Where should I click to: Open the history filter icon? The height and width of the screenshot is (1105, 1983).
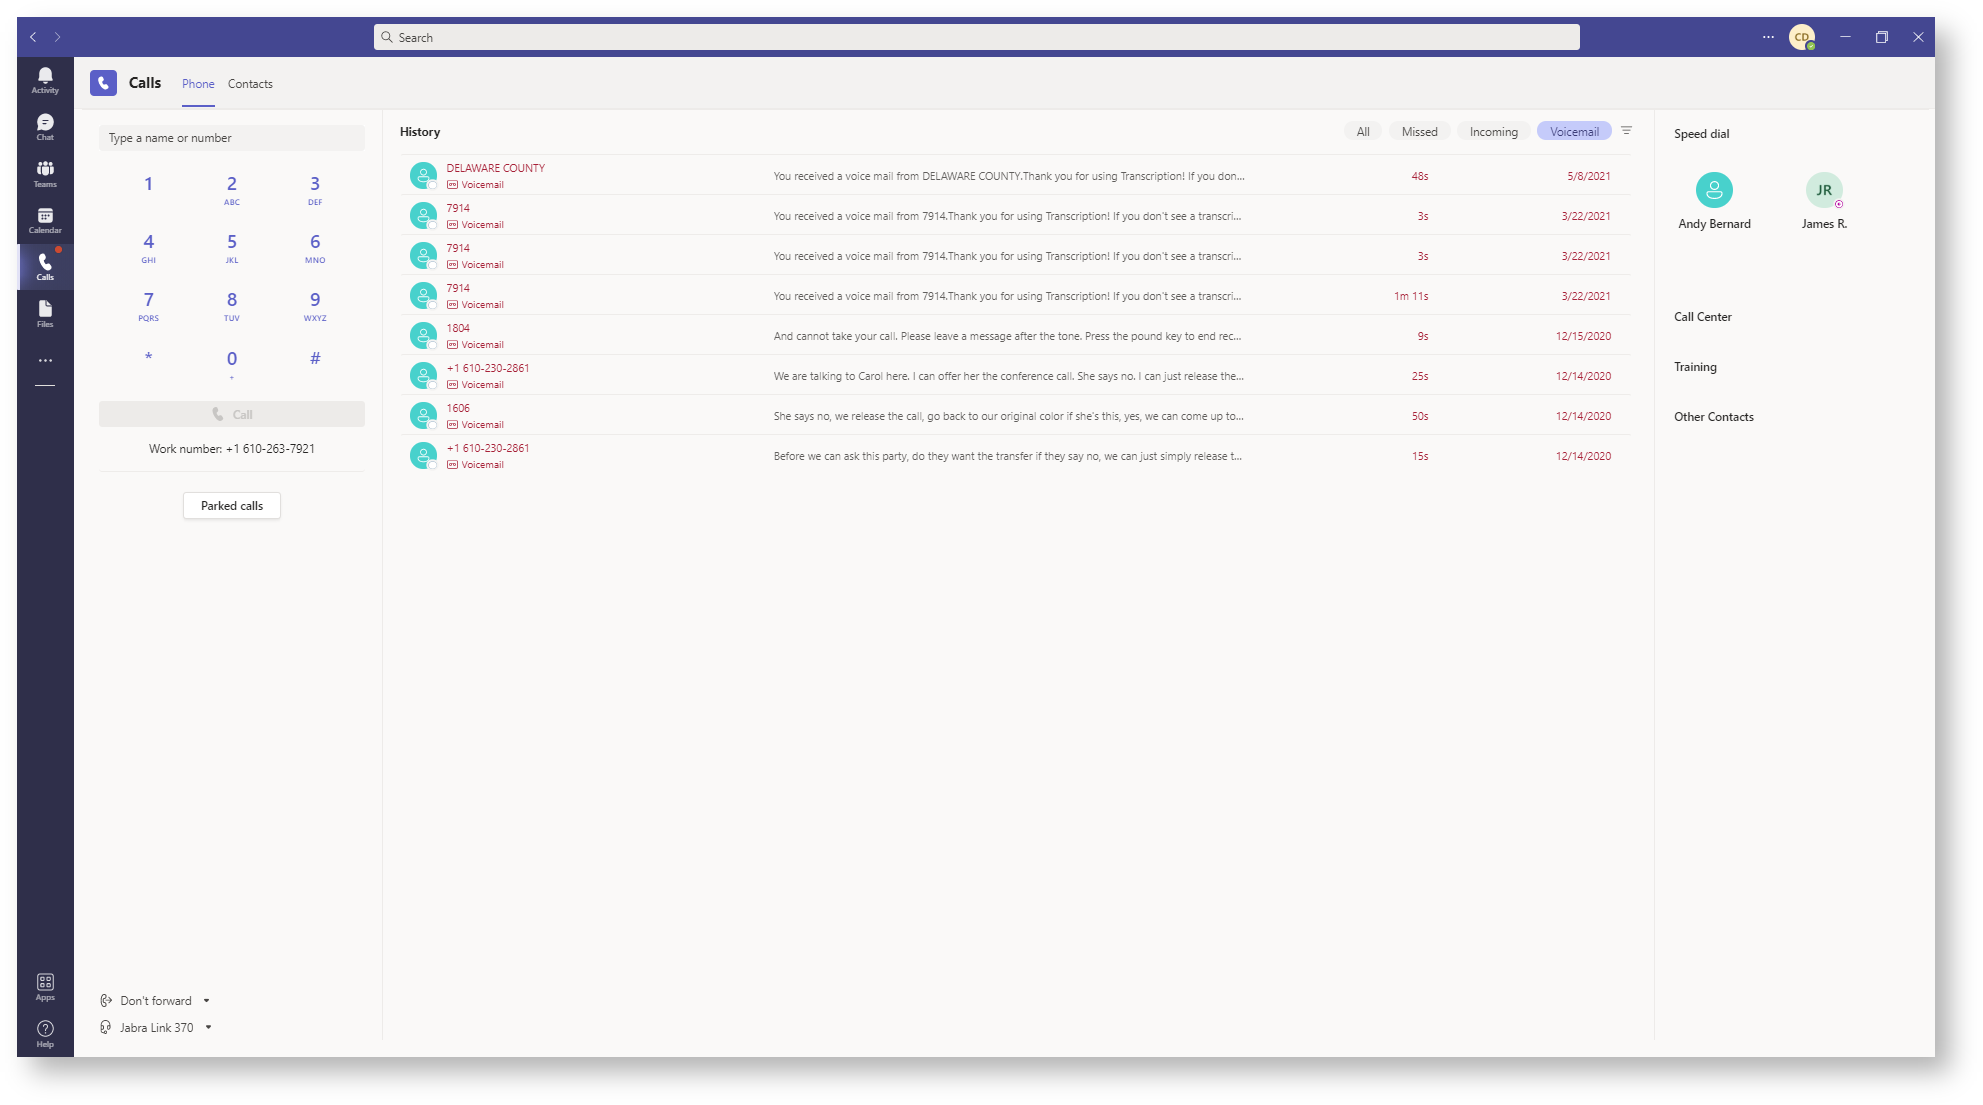[x=1626, y=131]
